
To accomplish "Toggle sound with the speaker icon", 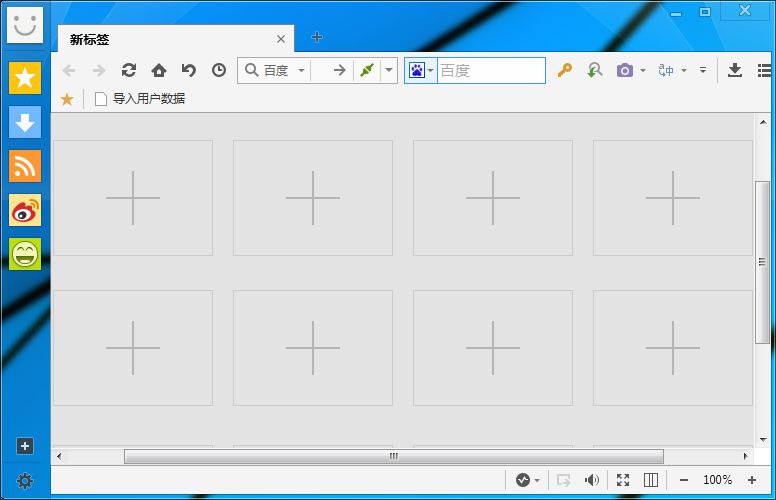I will click(591, 480).
